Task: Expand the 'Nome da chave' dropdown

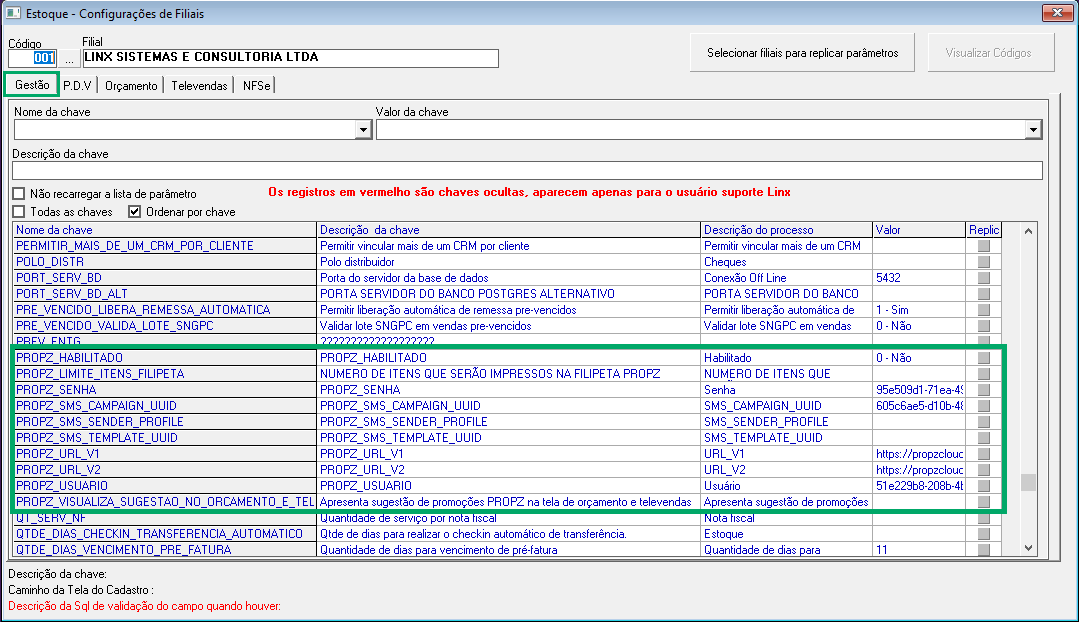Action: [x=363, y=130]
